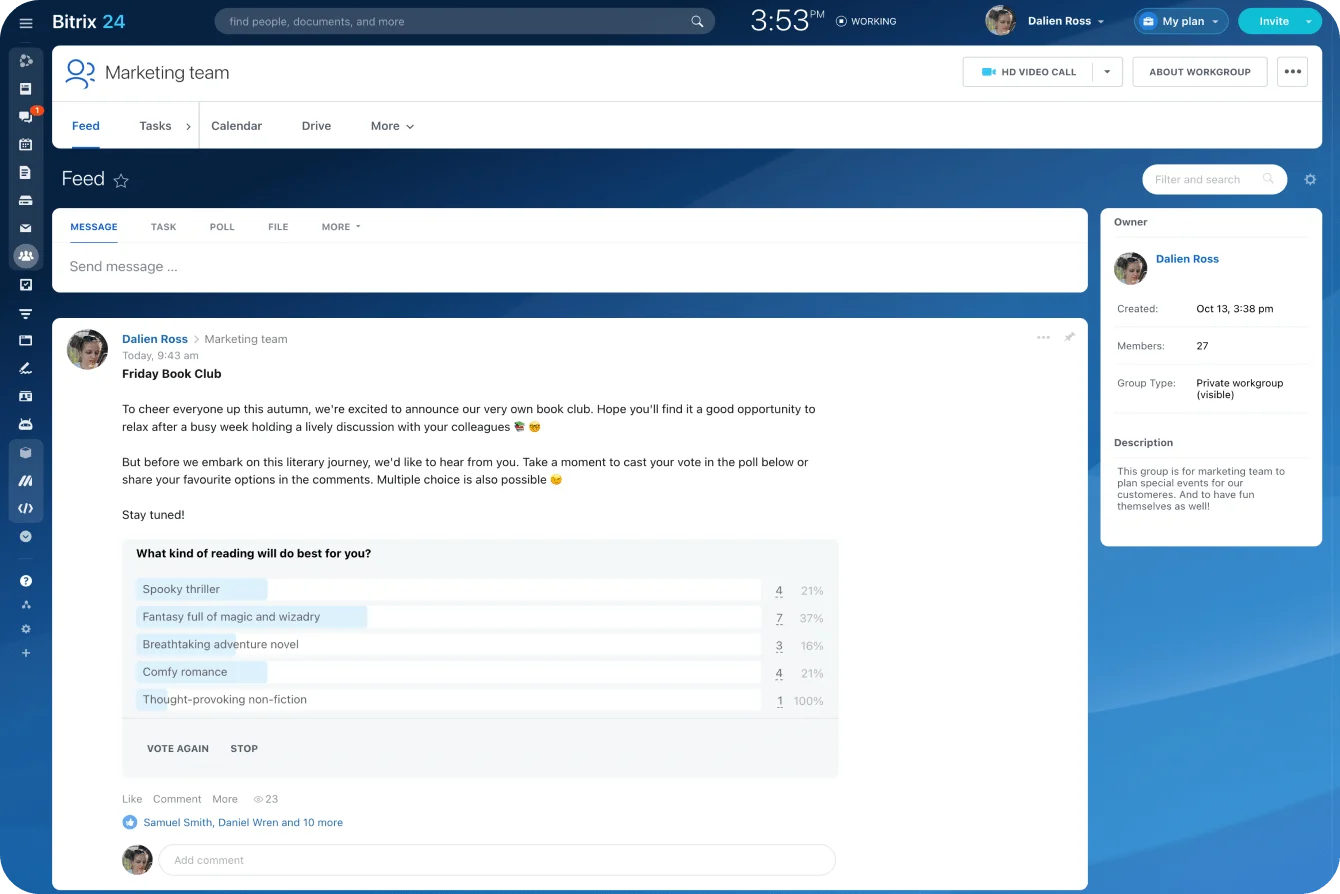Open the hamburger menu in the top-left corner
The image size is (1340, 894).
pos(26,22)
